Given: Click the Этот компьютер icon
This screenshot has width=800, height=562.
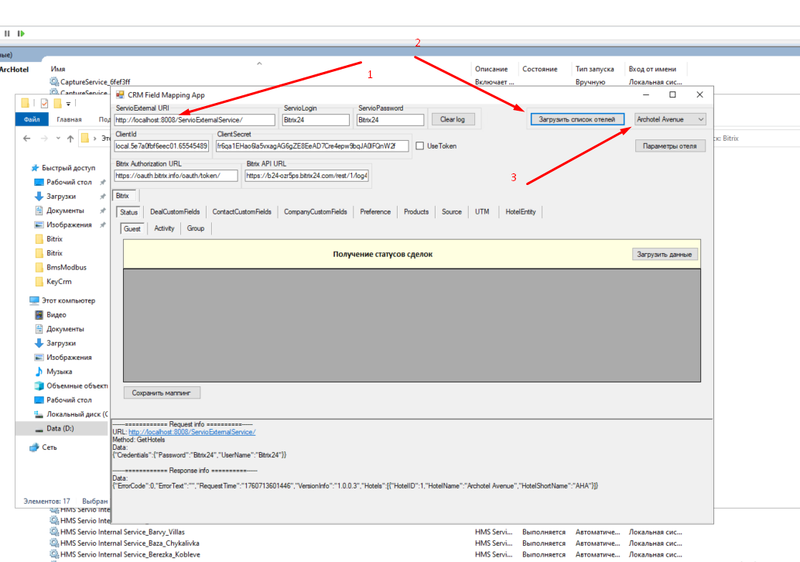Looking at the screenshot, I should [35, 301].
